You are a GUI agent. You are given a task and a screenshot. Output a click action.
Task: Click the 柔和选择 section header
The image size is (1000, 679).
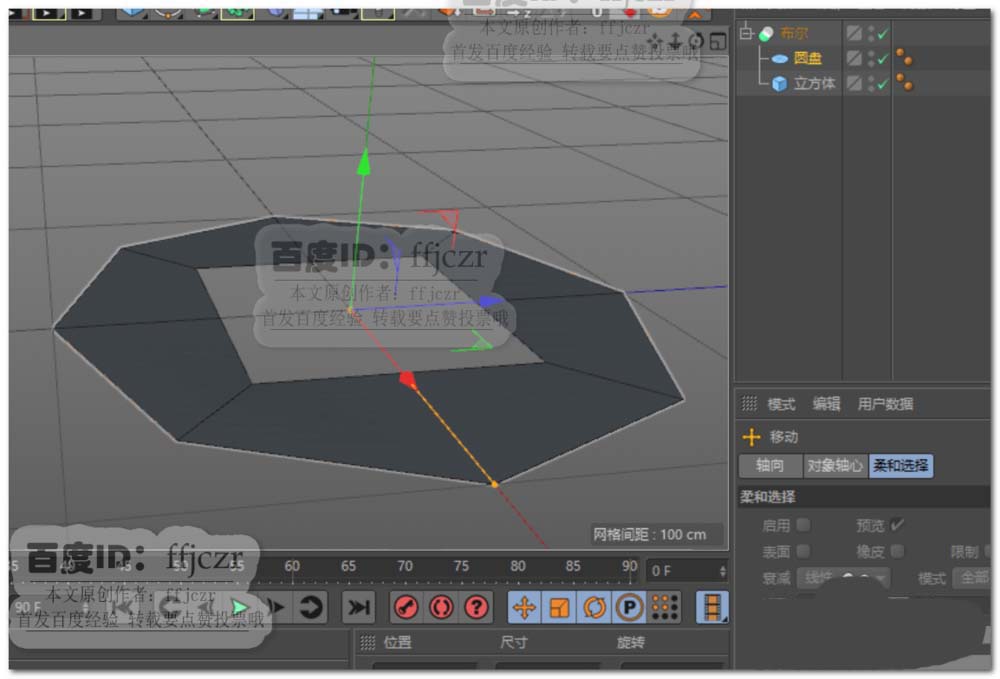864,497
